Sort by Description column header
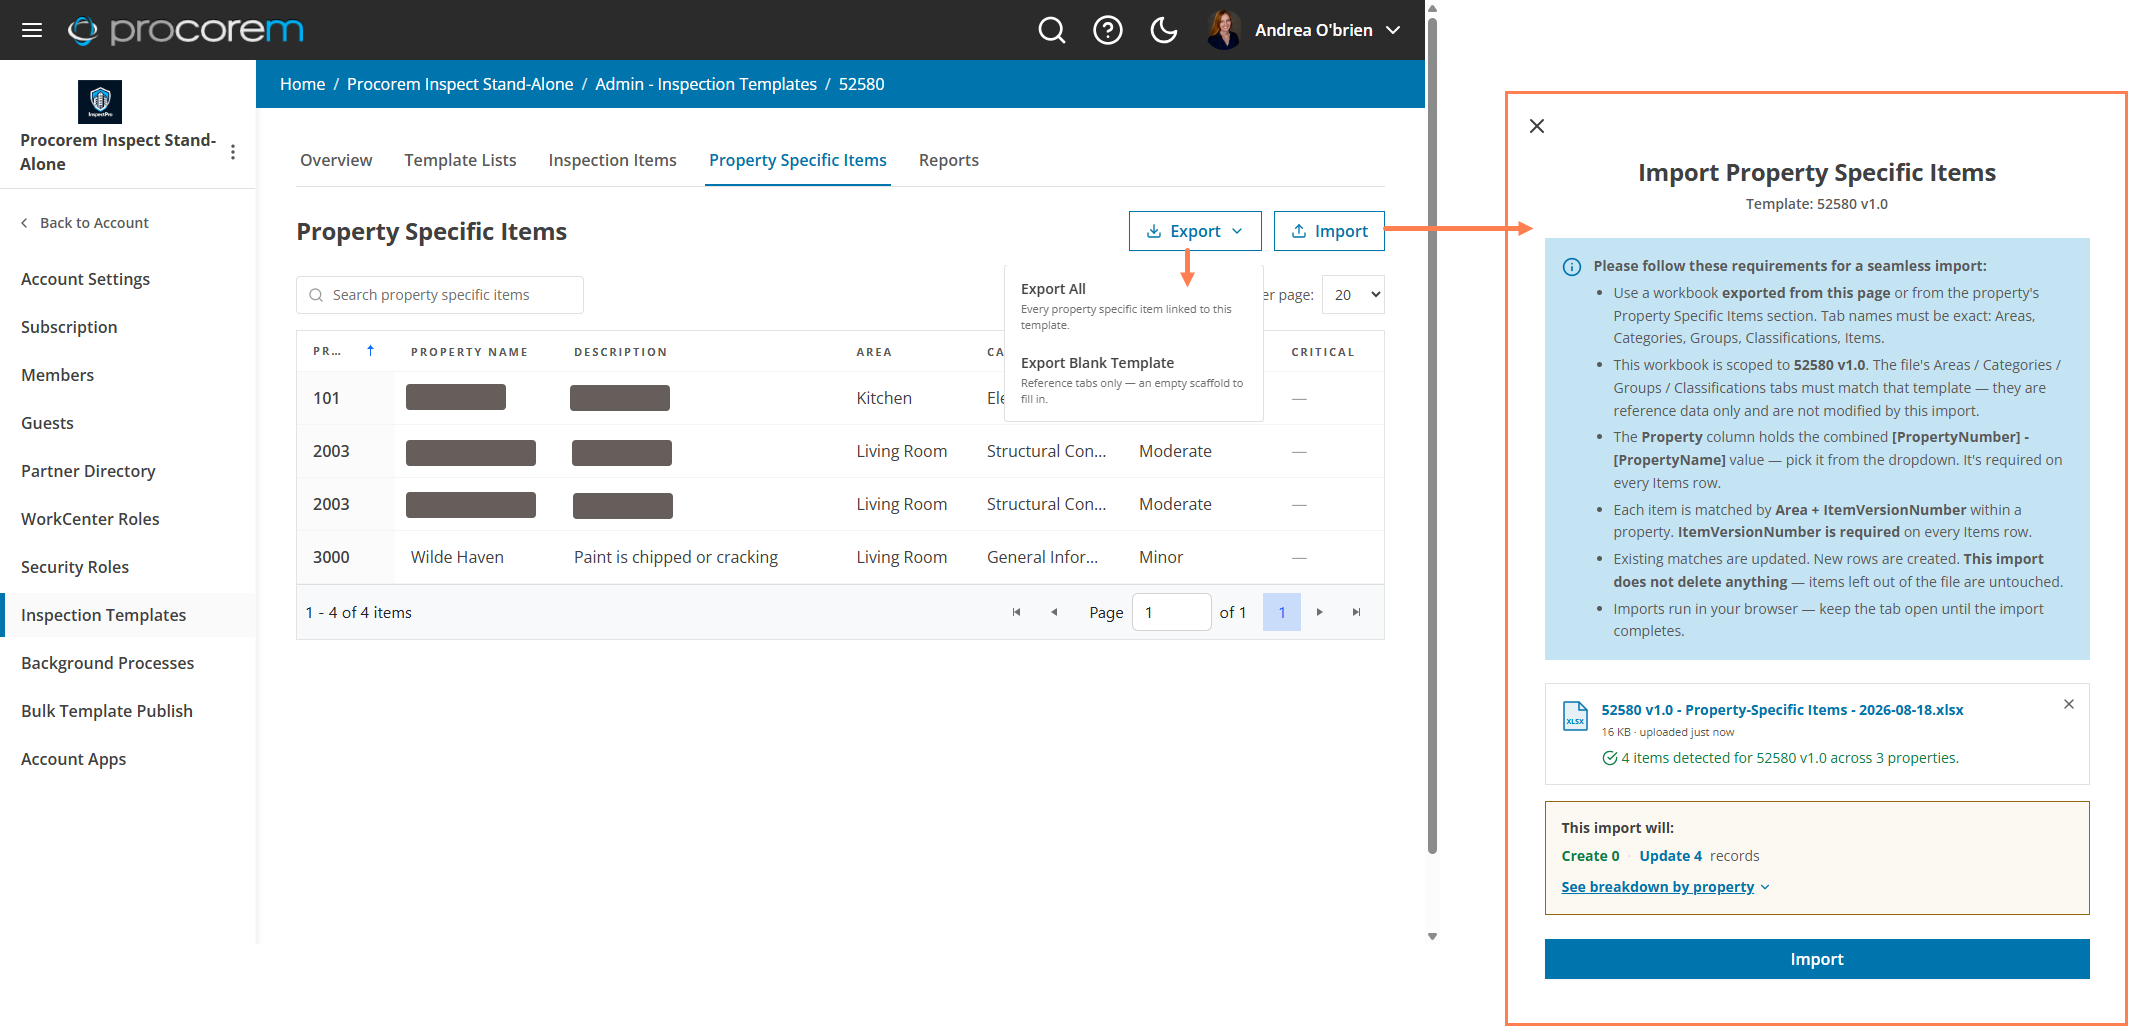The width and height of the screenshot is (2129, 1027). 620,352
